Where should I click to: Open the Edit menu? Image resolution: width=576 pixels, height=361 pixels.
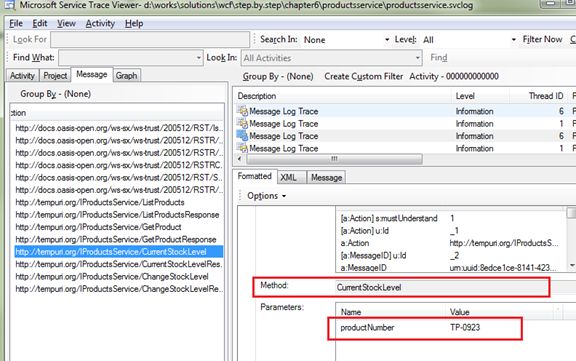40,24
